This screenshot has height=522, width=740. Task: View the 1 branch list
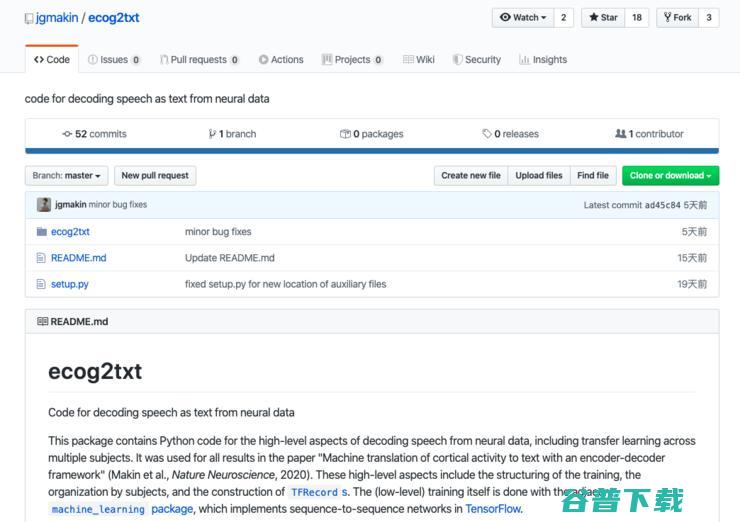click(232, 134)
